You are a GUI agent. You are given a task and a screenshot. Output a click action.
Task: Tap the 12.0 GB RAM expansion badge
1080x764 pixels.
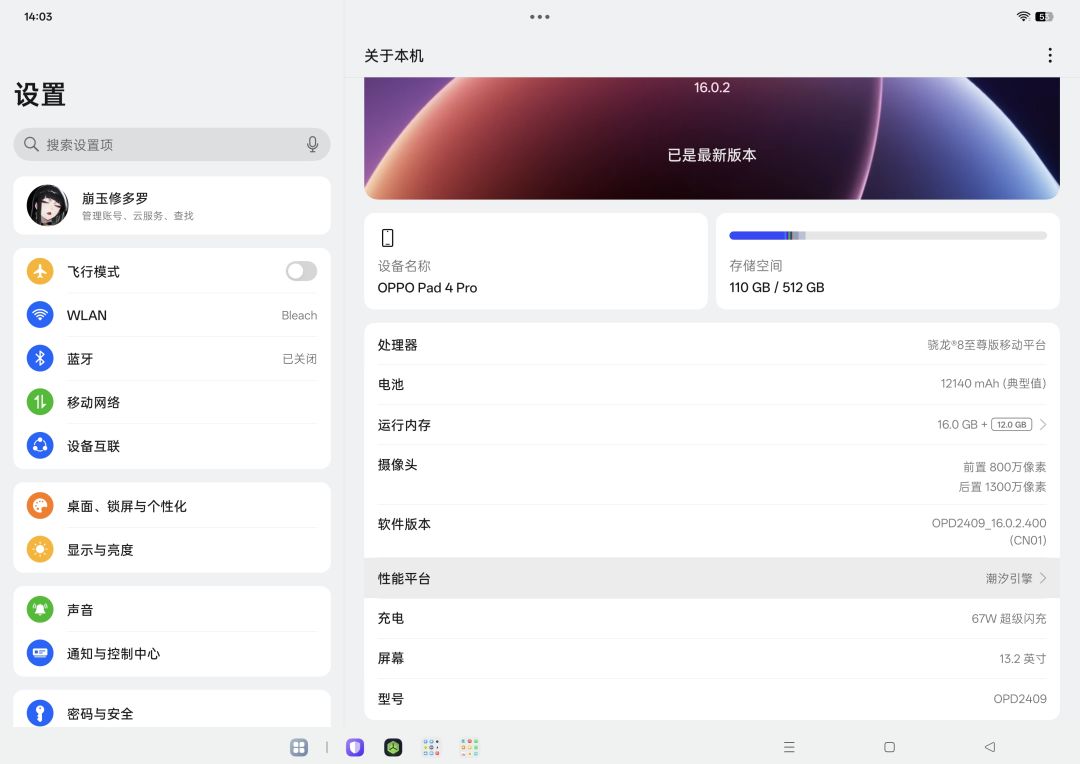(x=1011, y=424)
